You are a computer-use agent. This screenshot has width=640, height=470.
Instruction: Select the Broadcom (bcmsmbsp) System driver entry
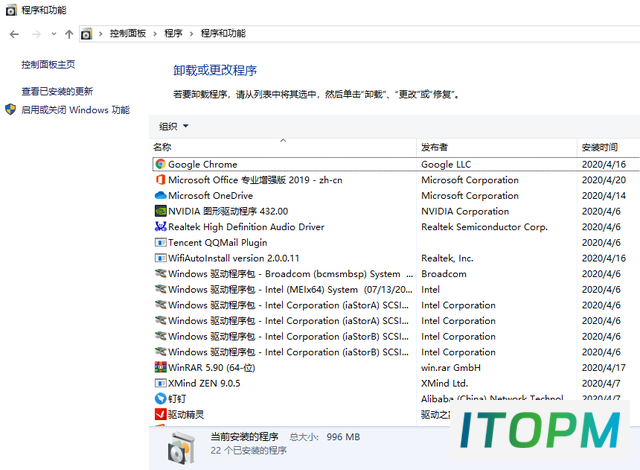[290, 274]
